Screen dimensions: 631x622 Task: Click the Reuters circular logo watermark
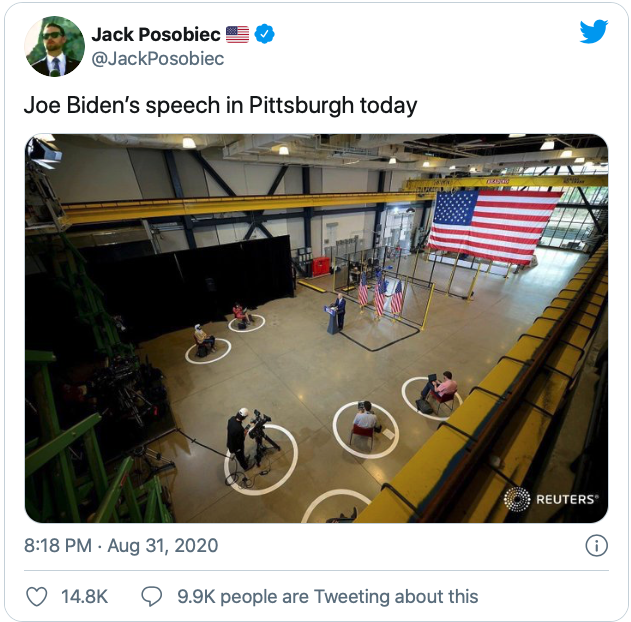[x=517, y=499]
